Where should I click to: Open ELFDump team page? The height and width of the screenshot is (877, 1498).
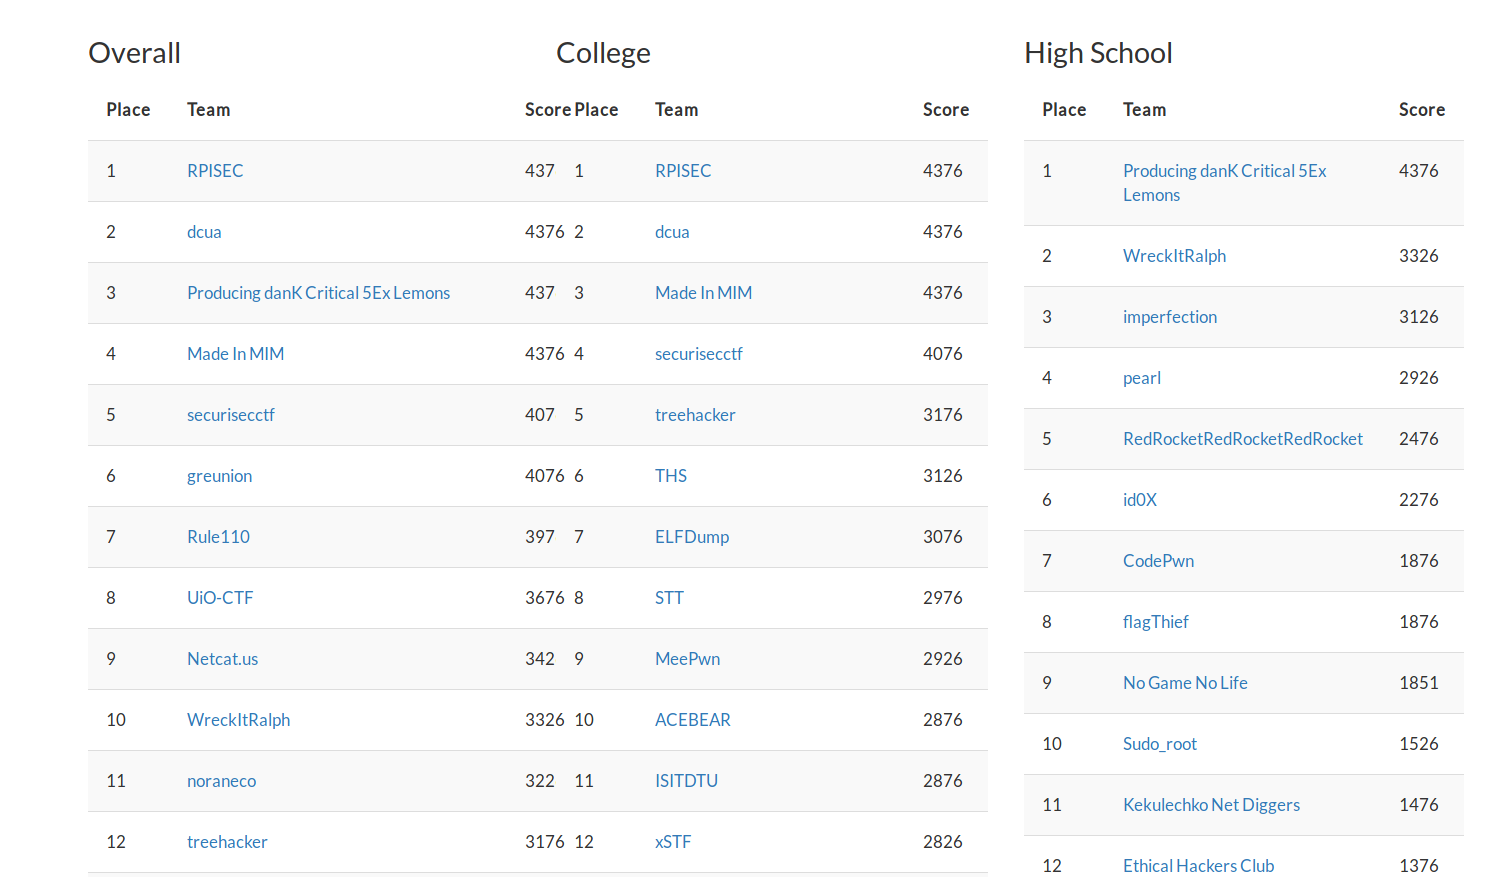pos(692,537)
